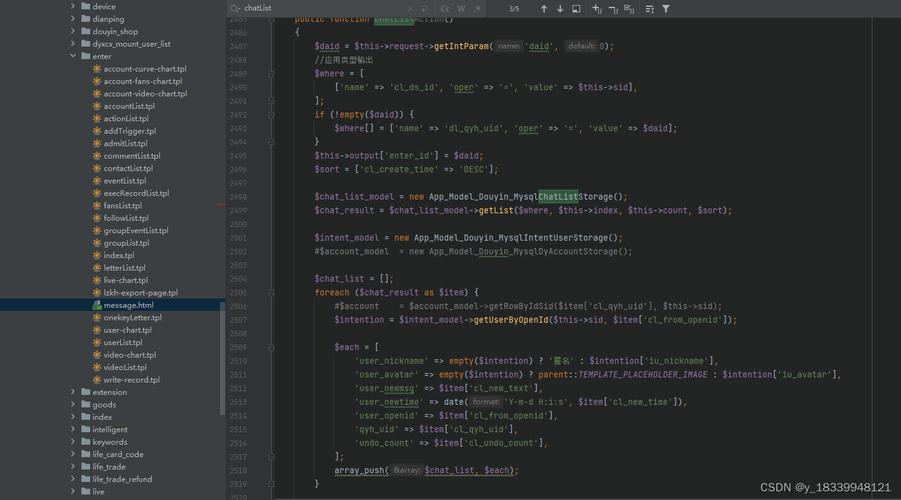This screenshot has height=500, width=901.
Task: Expand the intelligent folder
Action: (x=73, y=429)
